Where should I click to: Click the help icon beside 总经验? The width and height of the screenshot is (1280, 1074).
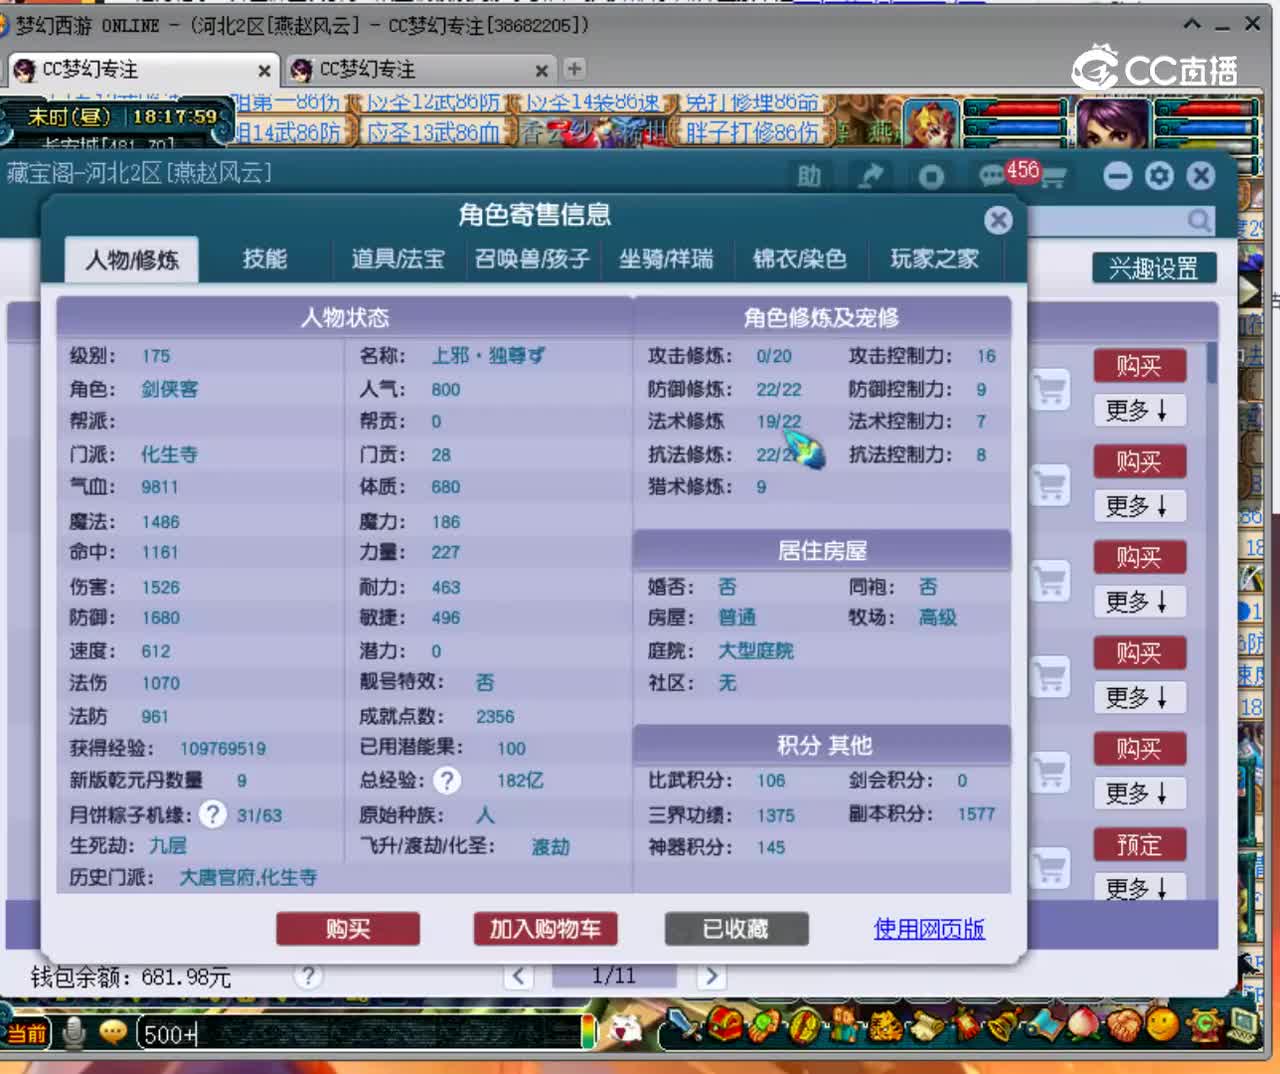pos(447,780)
